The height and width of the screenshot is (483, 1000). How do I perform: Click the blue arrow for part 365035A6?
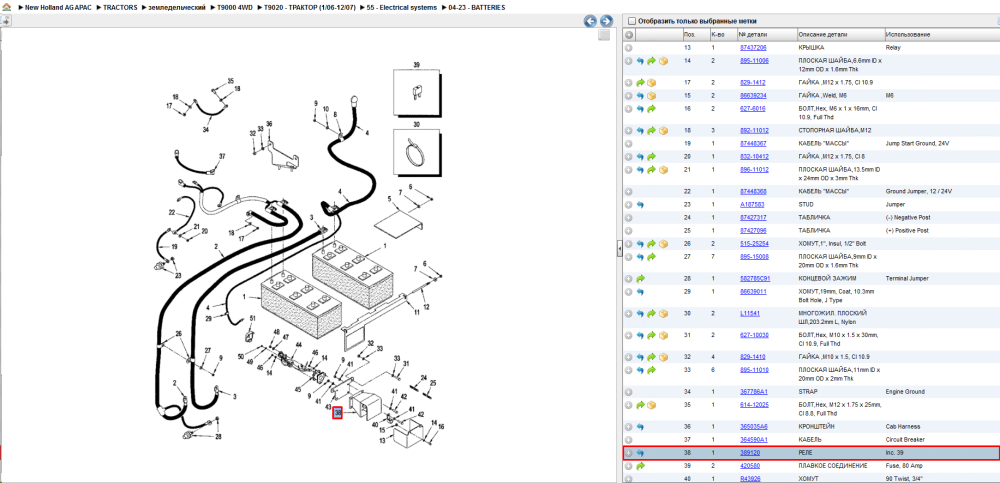click(x=640, y=427)
